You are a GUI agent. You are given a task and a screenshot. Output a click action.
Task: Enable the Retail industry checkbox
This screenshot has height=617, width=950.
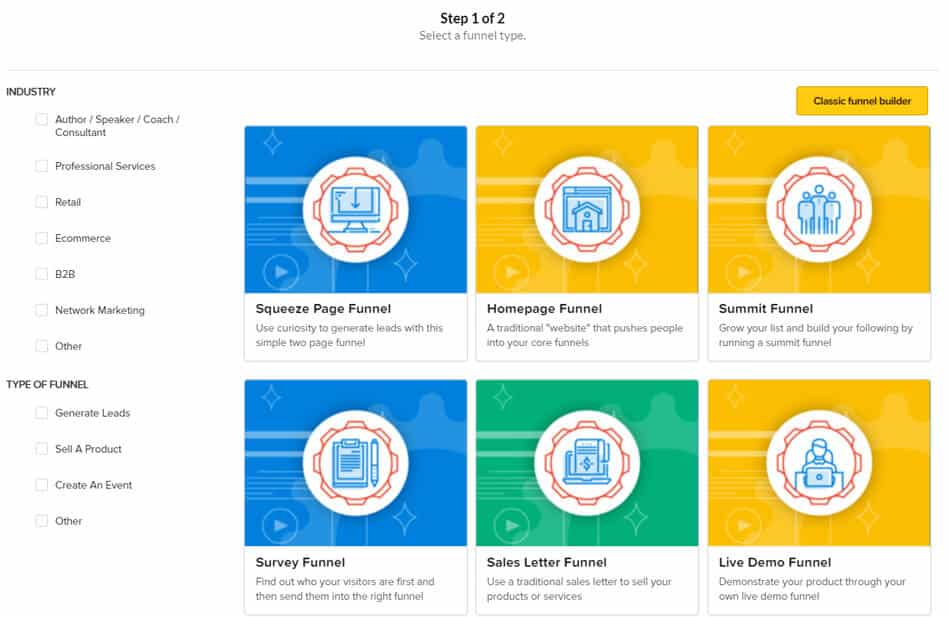41,202
